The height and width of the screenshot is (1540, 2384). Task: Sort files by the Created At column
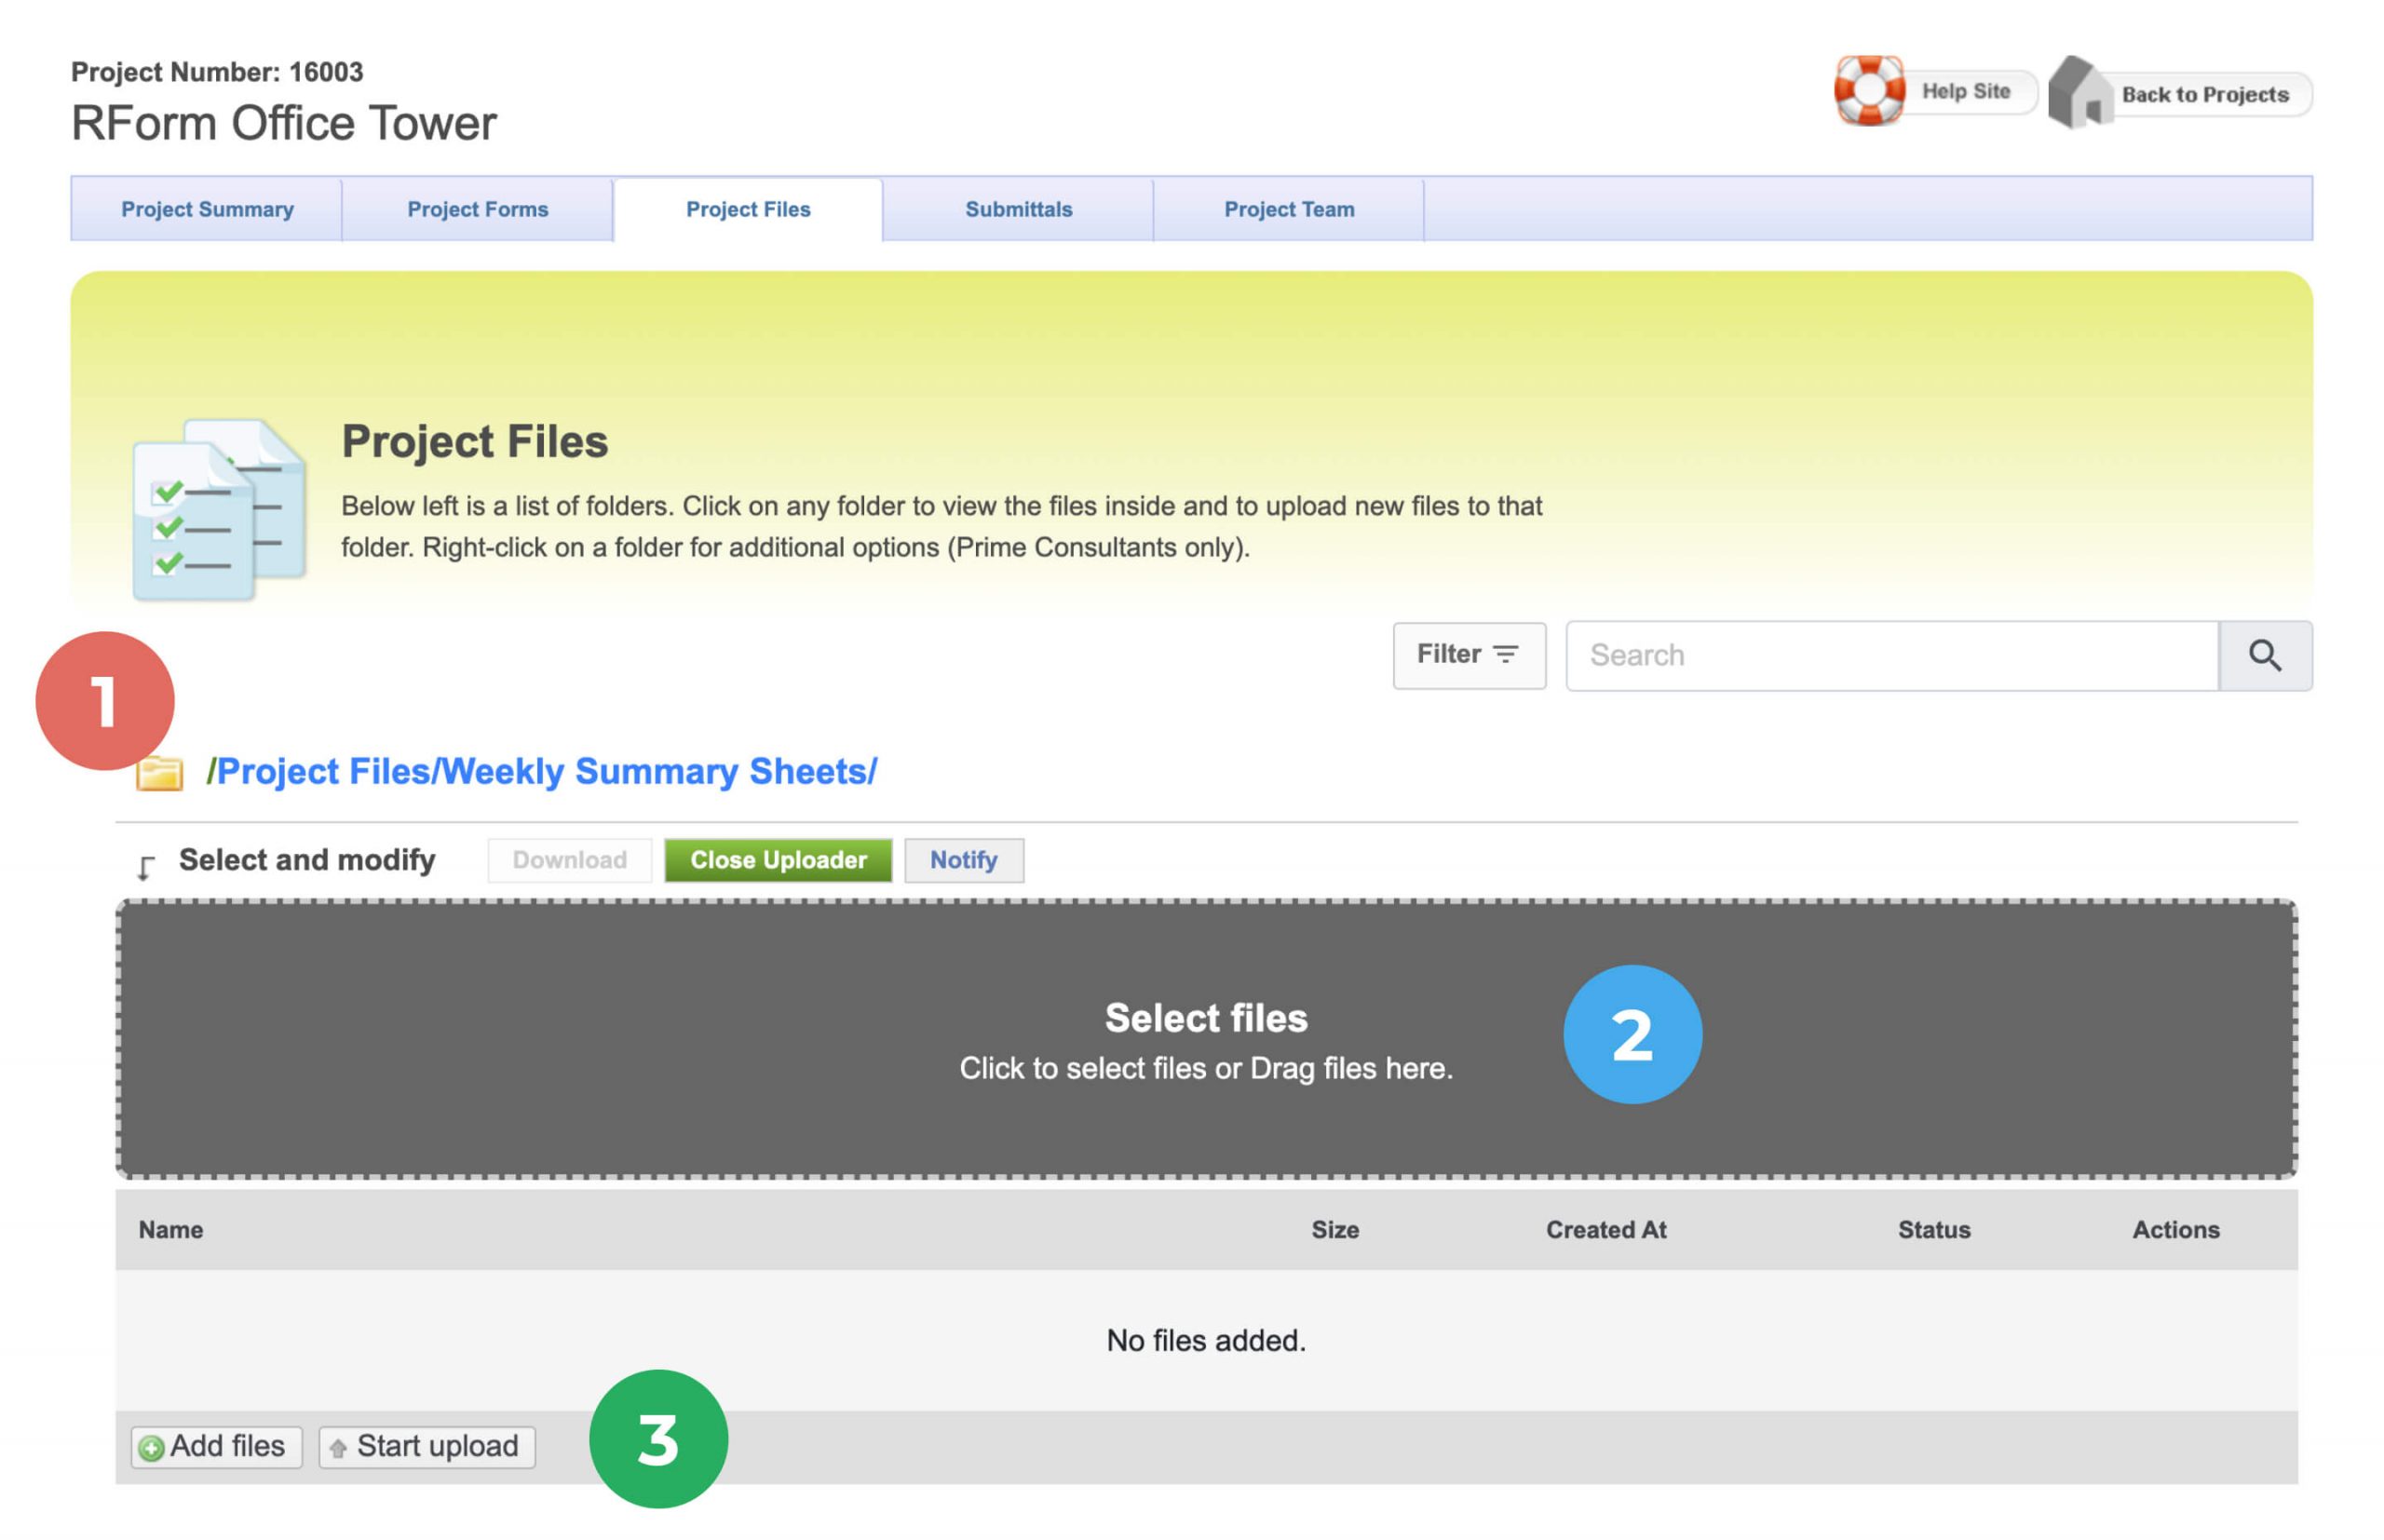tap(1604, 1230)
